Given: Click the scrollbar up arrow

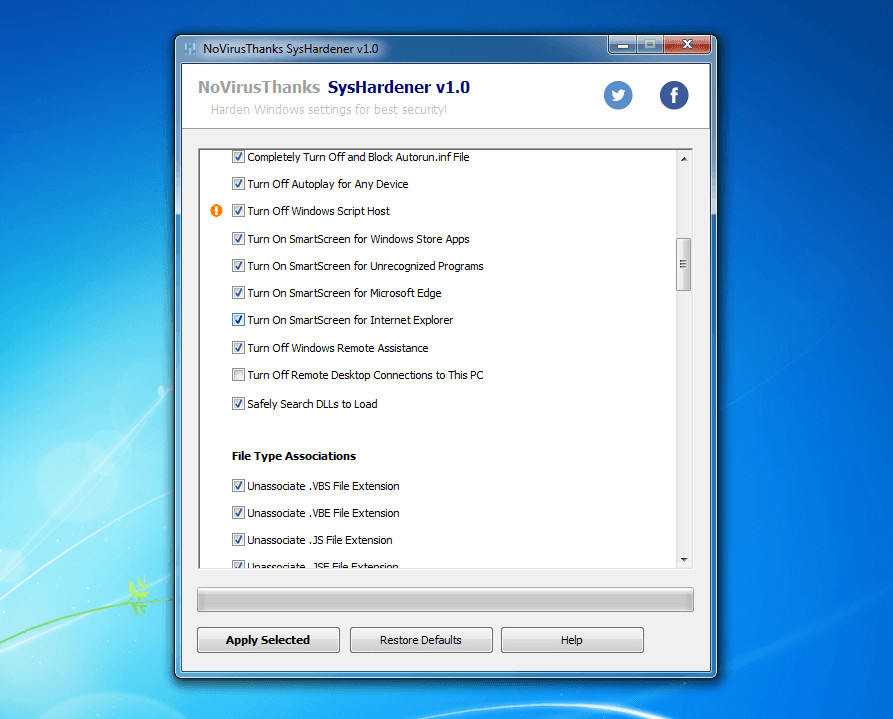Looking at the screenshot, I should click(684, 159).
